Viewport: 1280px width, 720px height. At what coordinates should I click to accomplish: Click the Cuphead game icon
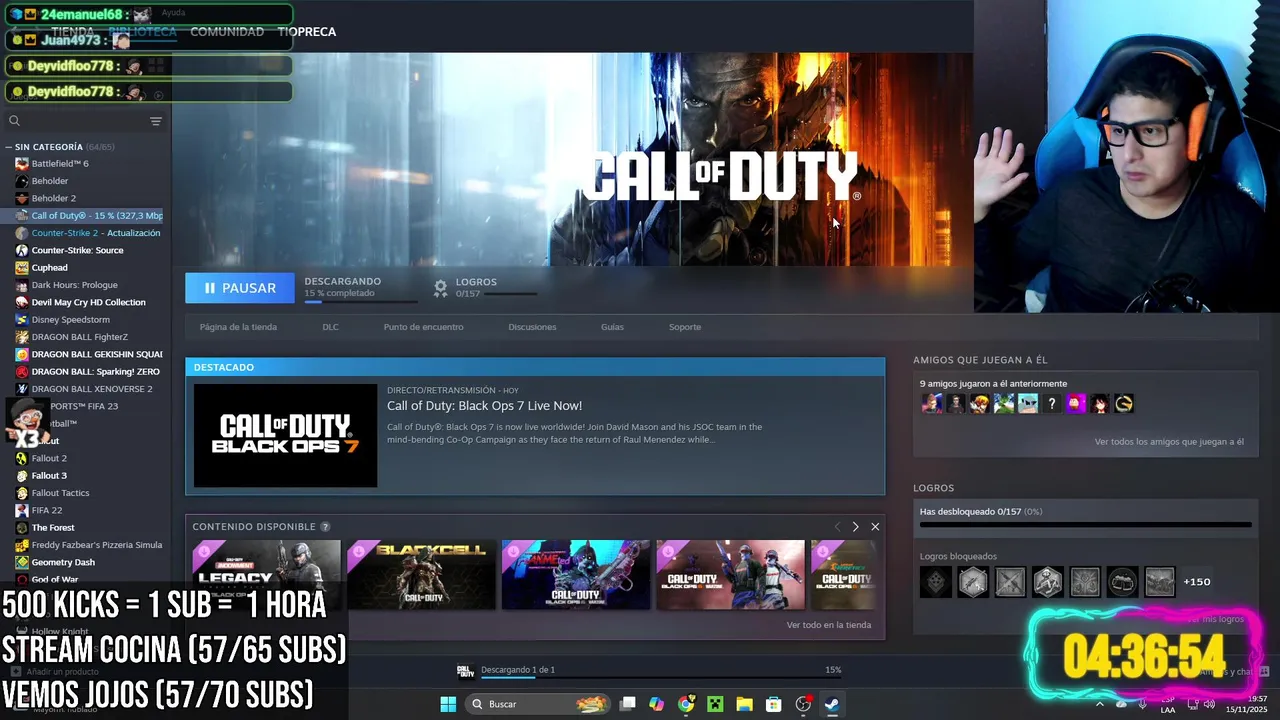point(22,268)
